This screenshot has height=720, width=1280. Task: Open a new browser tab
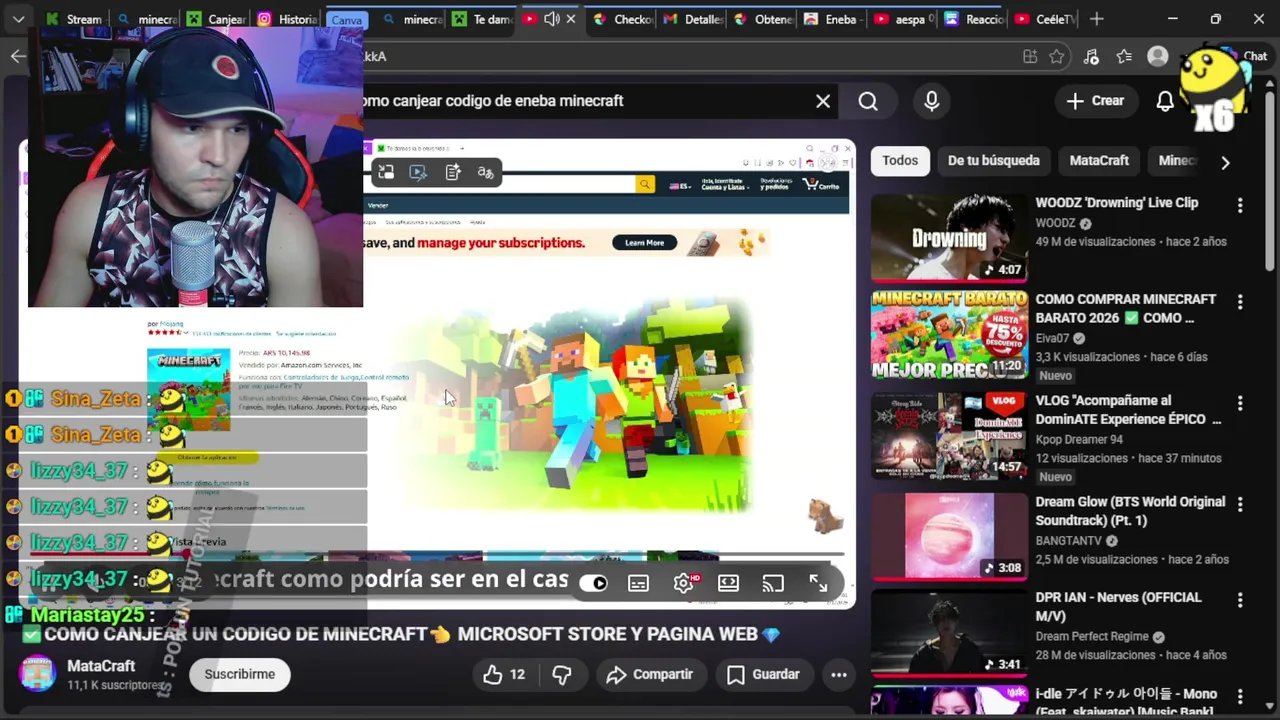coord(1097,19)
